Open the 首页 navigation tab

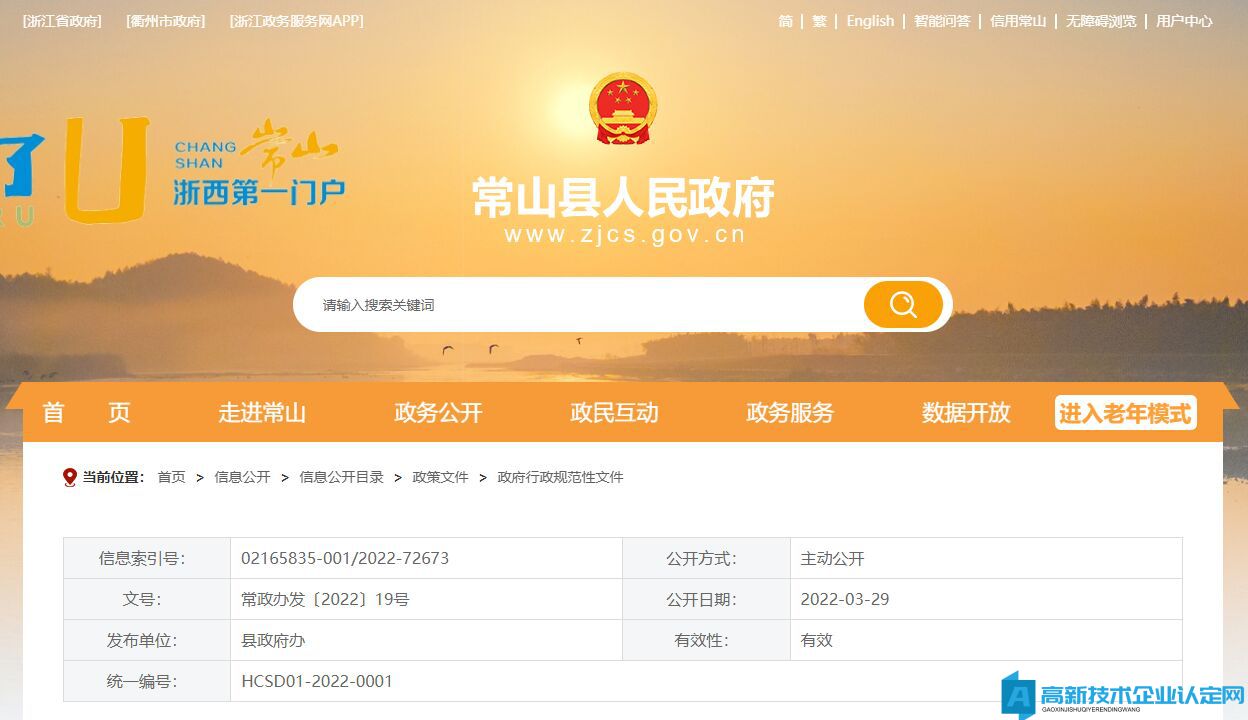coord(86,413)
